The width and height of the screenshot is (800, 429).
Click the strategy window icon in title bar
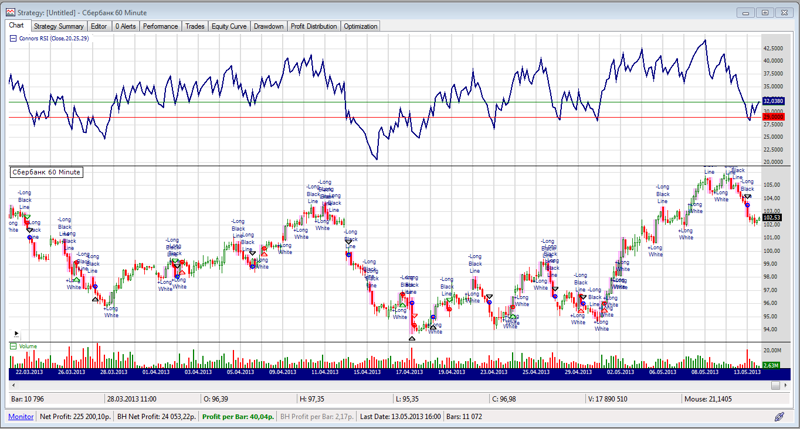pos(9,10)
